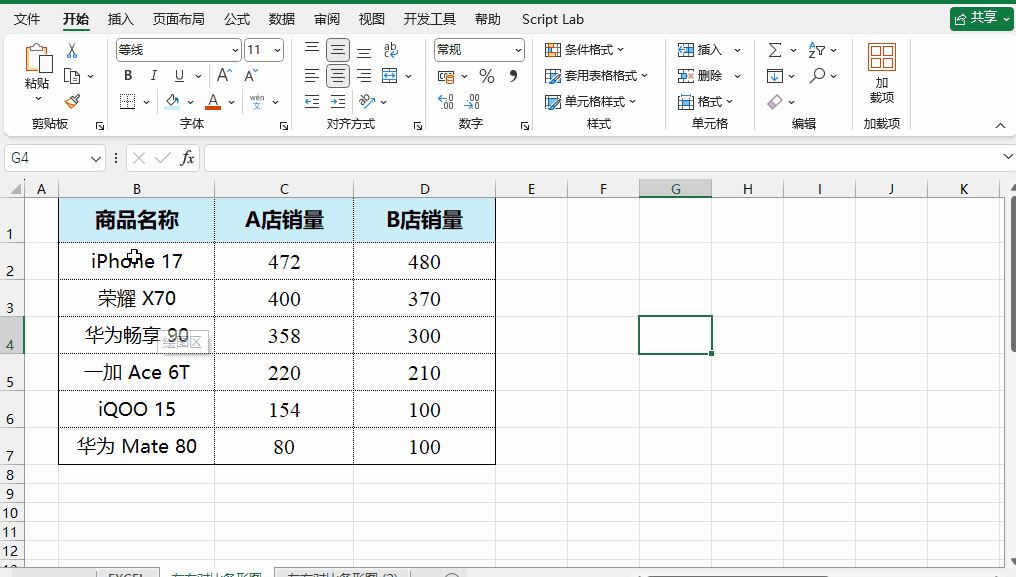The width and height of the screenshot is (1016, 577).
Task: Click the text orientation icon
Action: click(367, 102)
